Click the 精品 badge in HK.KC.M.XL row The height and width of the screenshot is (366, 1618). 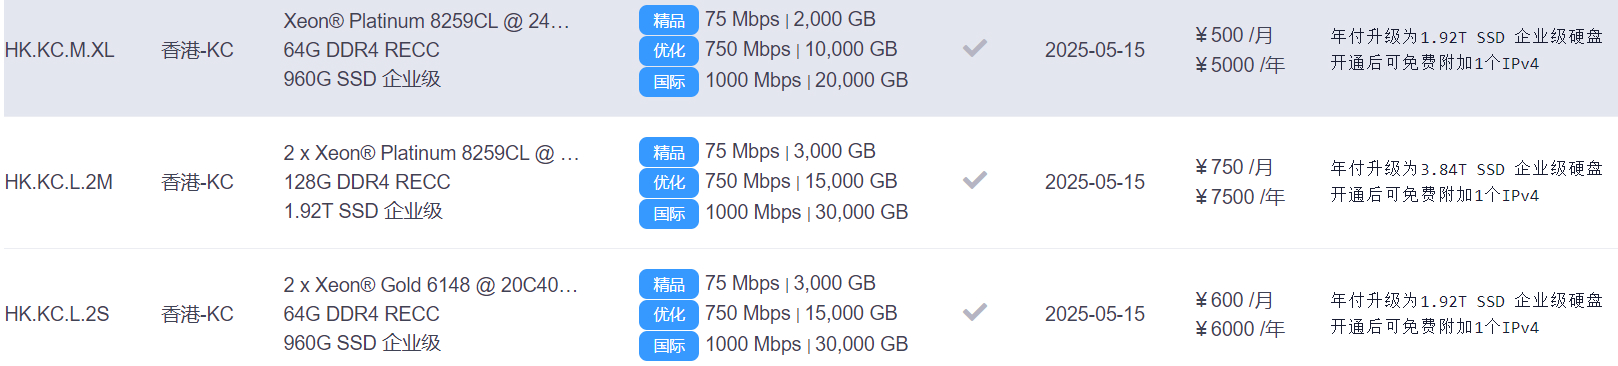[668, 20]
